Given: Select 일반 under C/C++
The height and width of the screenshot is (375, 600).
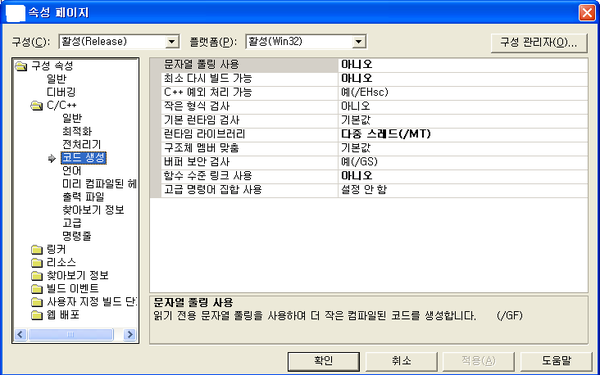Looking at the screenshot, I should pos(72,118).
